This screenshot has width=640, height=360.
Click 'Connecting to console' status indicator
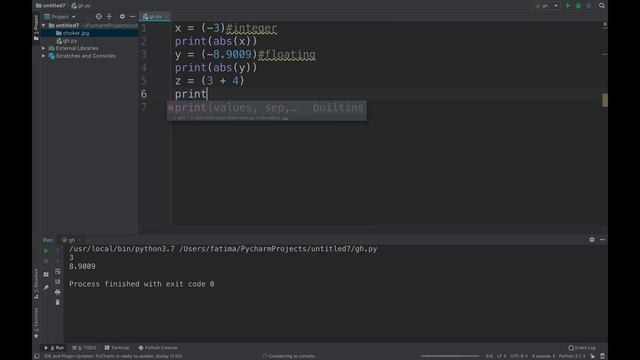click(289, 356)
